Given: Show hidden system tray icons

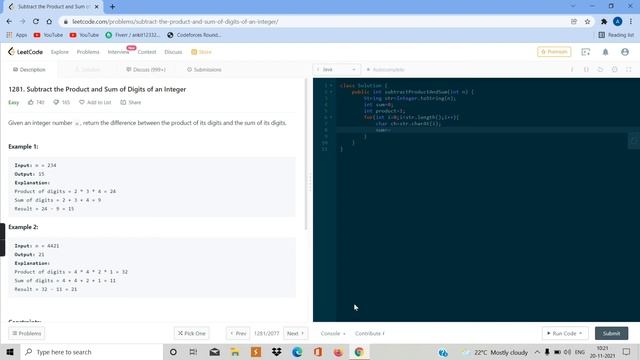Looking at the screenshot, I should (x=537, y=352).
